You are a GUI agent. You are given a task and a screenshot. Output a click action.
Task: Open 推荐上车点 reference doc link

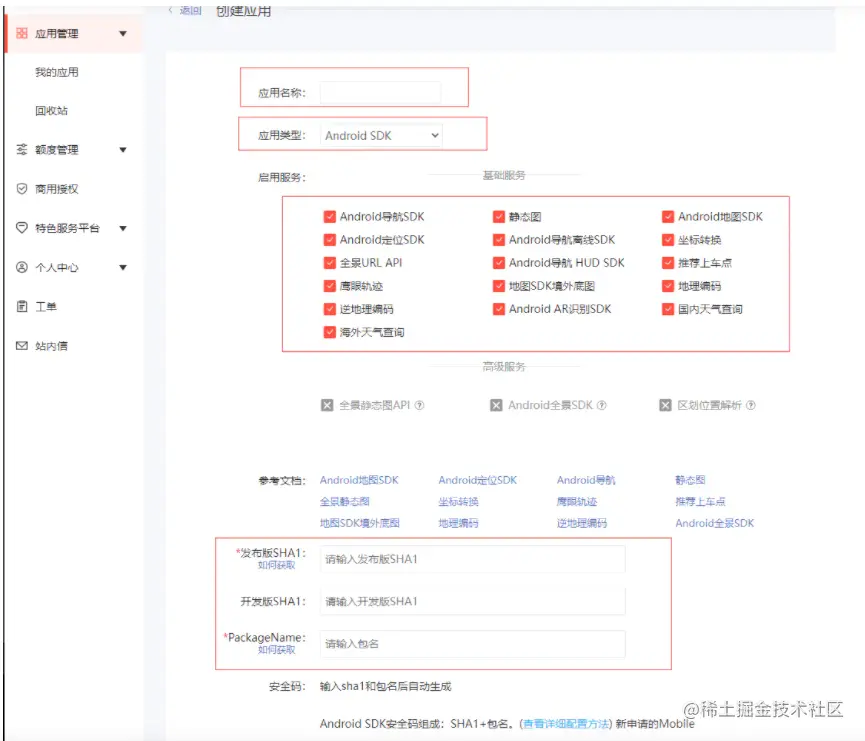coord(701,502)
